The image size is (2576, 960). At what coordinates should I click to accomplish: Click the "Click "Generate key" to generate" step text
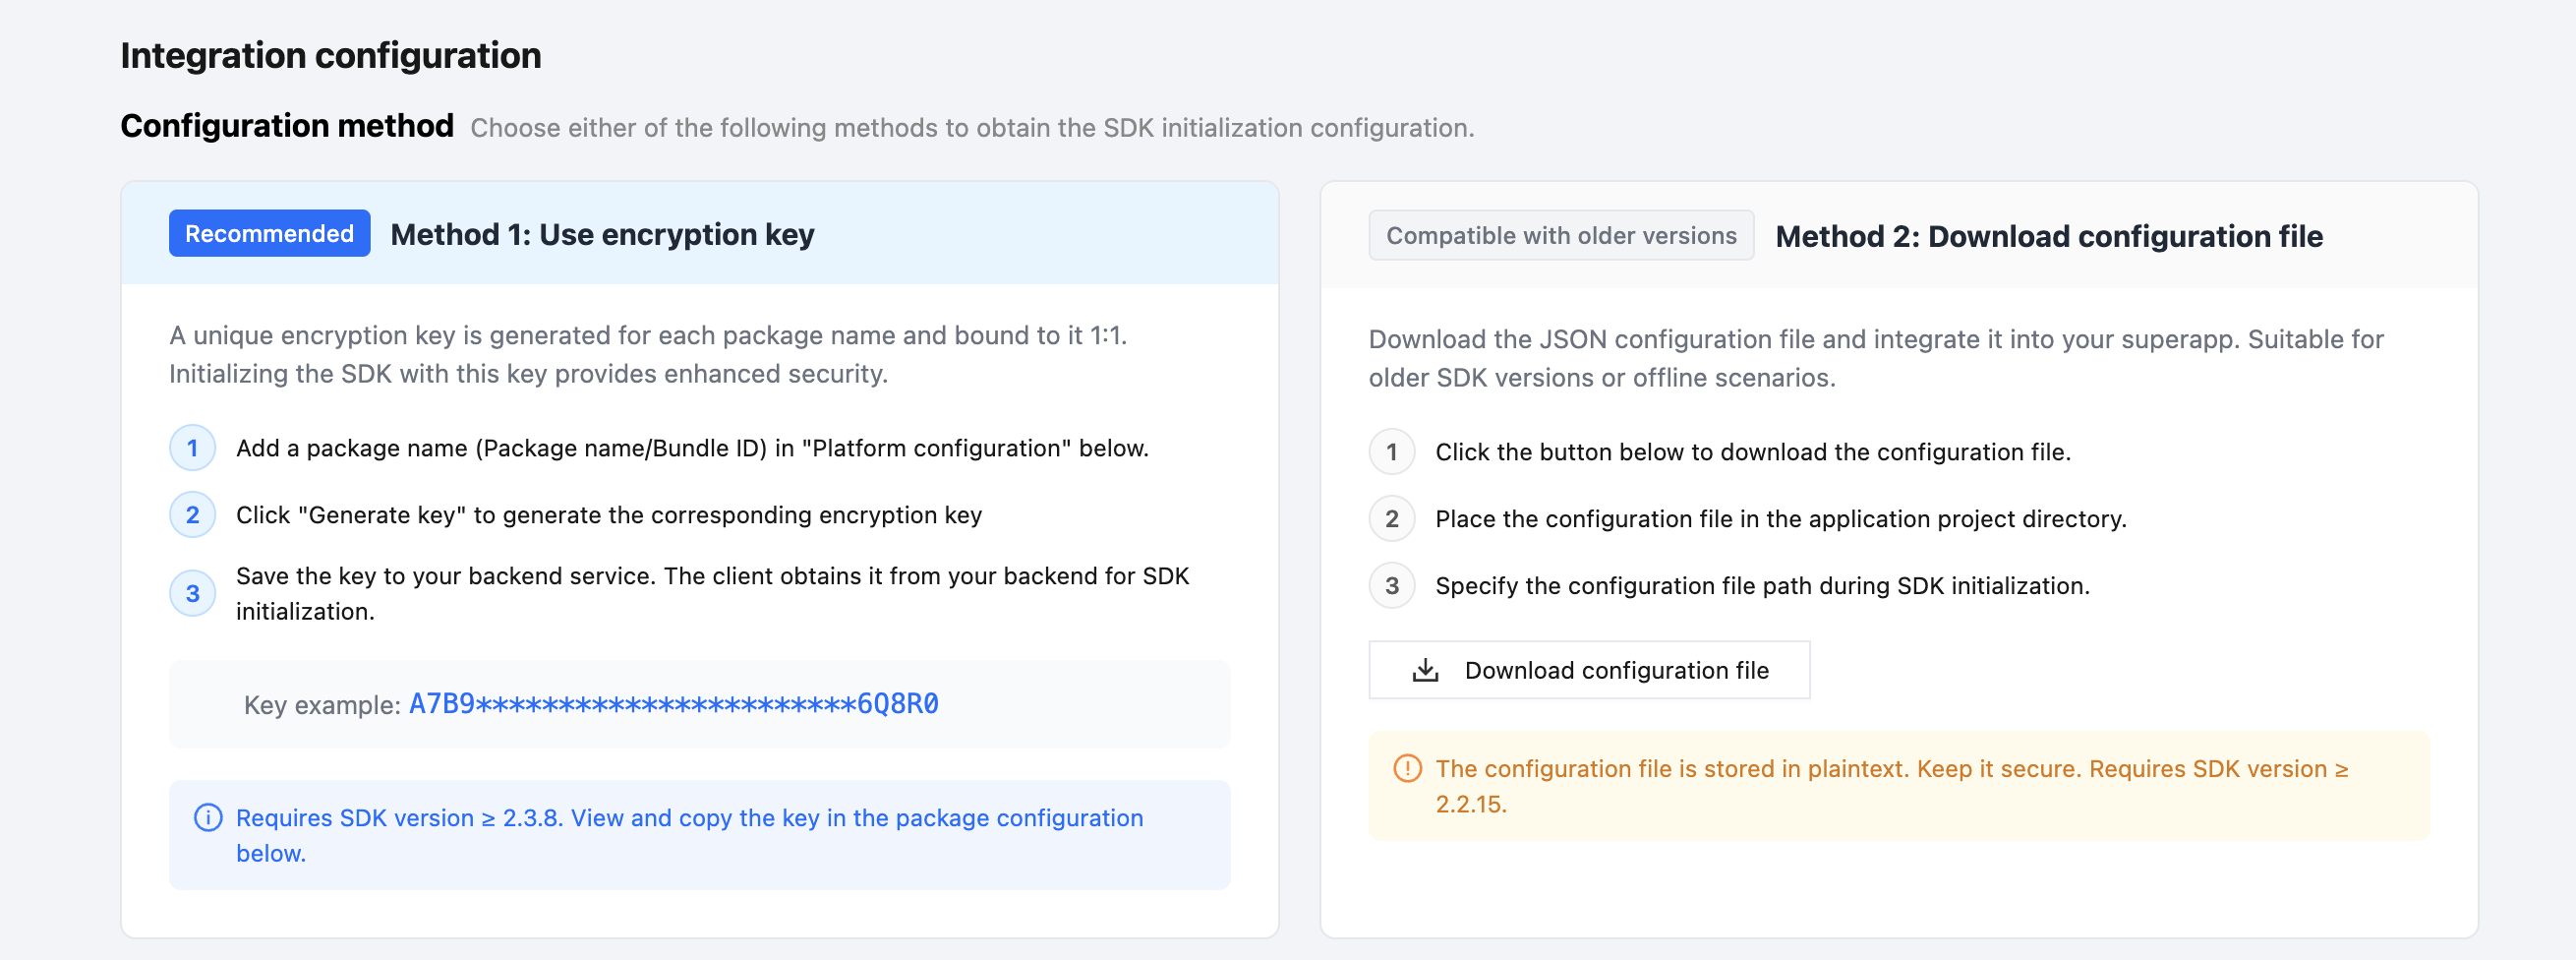pos(609,515)
